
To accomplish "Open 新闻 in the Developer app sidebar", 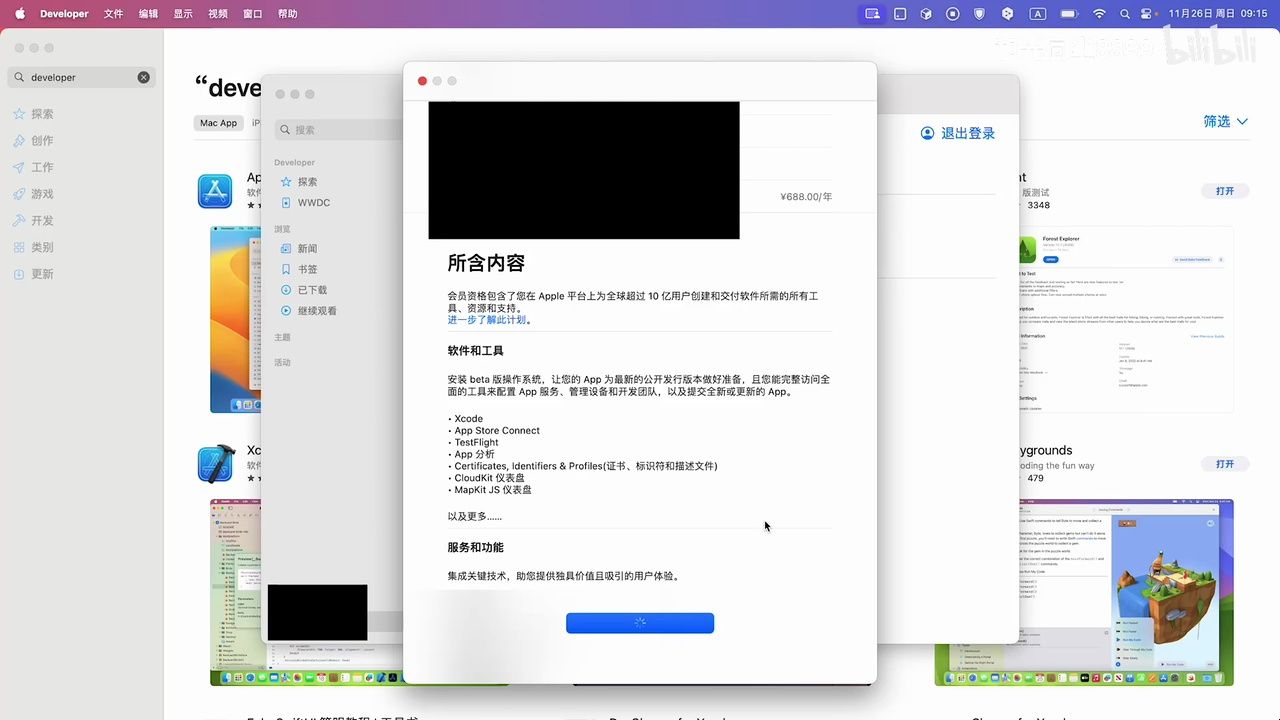I will click(x=299, y=248).
